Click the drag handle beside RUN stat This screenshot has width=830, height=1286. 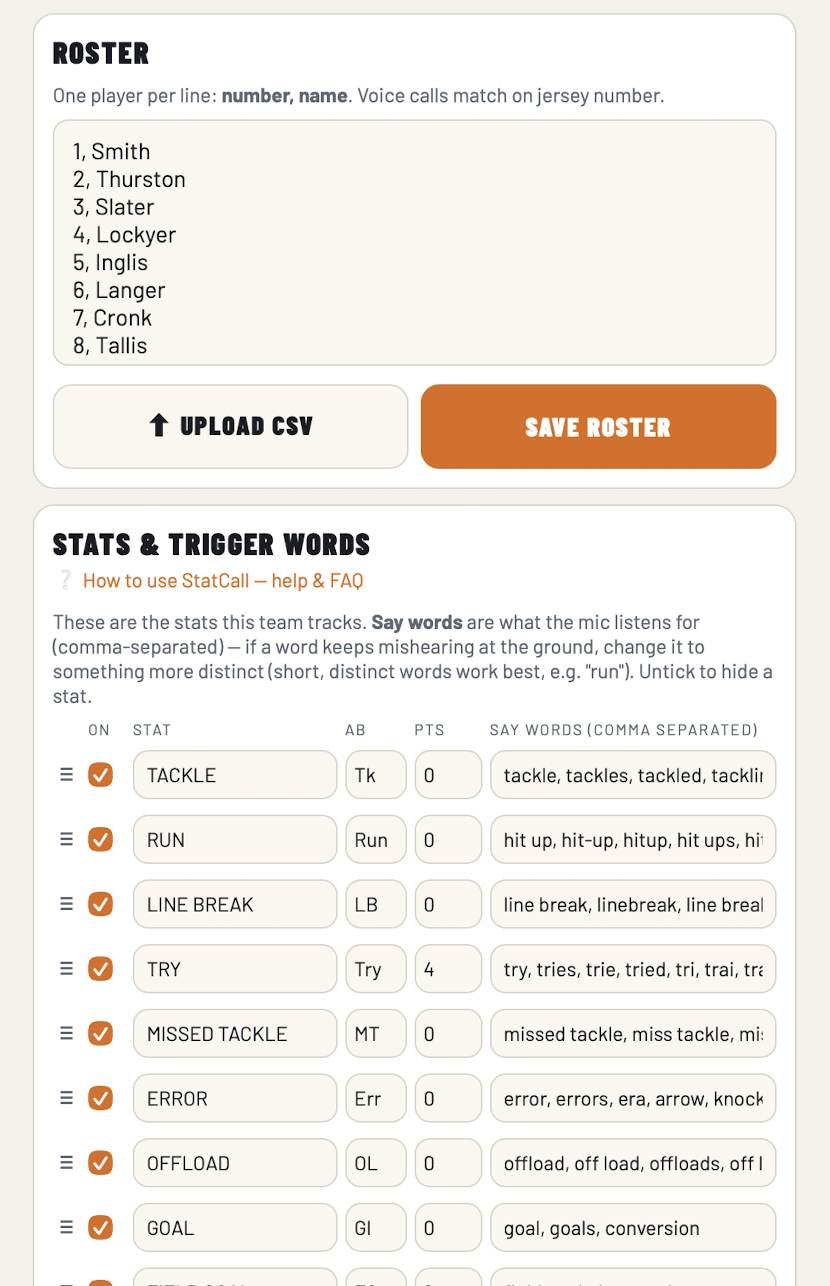(x=66, y=840)
